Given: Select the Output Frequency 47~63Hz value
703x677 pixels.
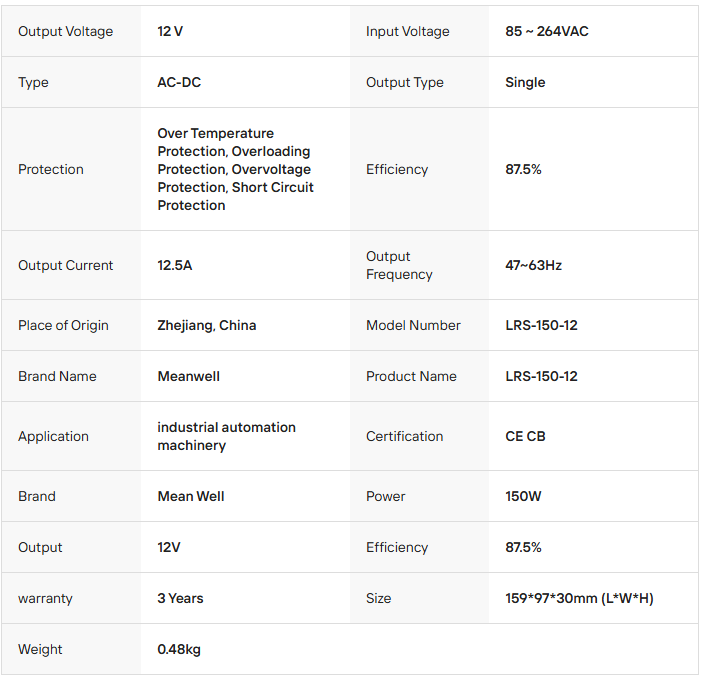Looking at the screenshot, I should click(533, 265).
